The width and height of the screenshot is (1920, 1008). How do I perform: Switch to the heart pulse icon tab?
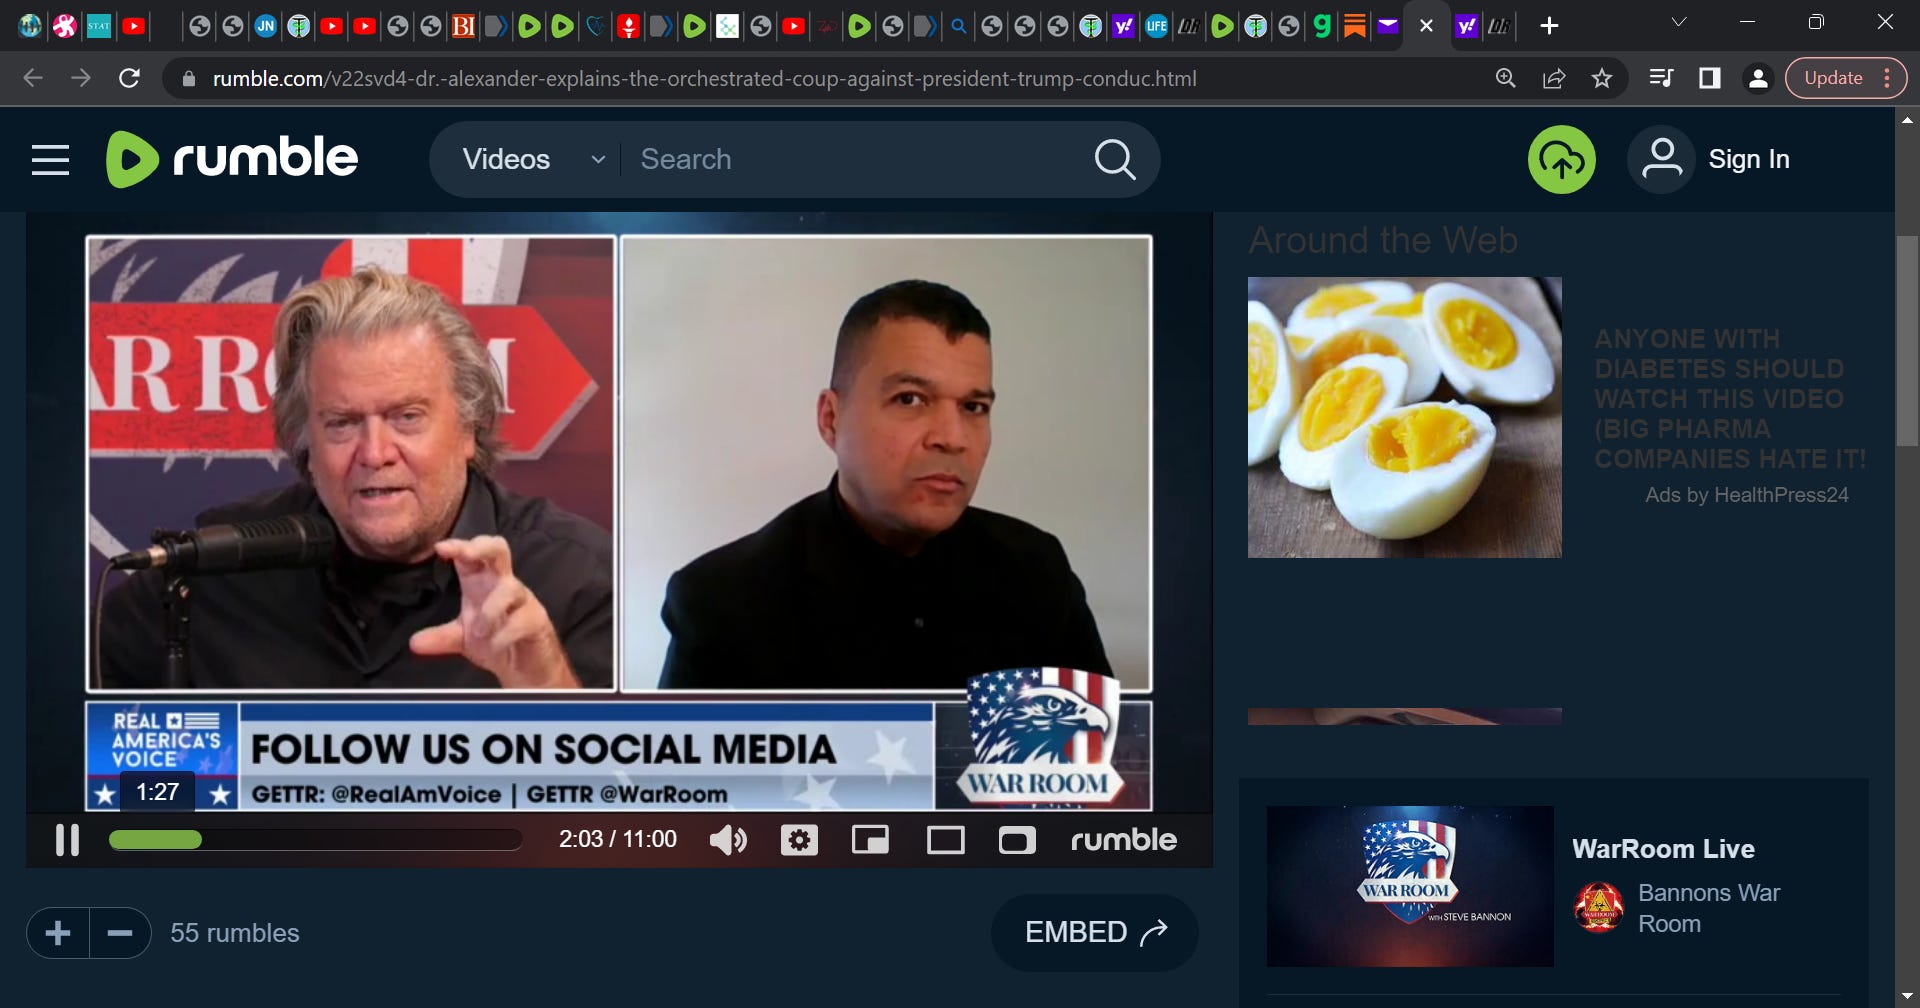[595, 26]
